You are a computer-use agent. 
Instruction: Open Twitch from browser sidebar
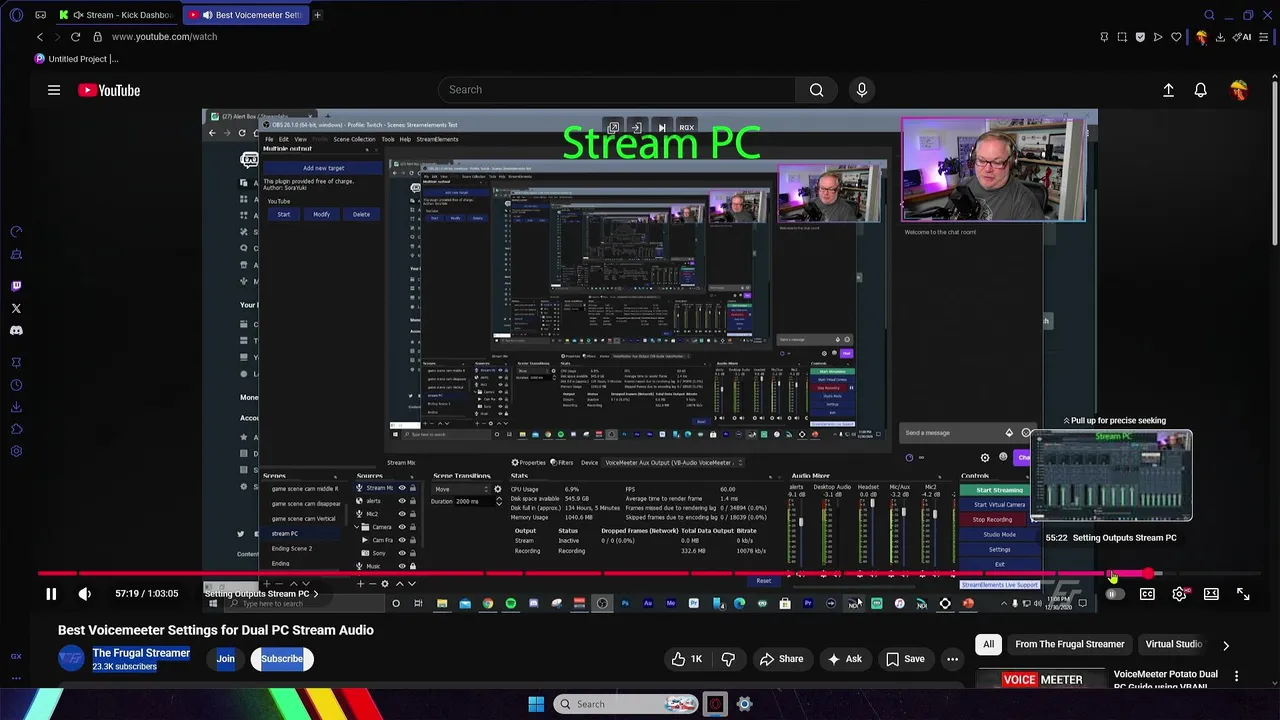16,286
